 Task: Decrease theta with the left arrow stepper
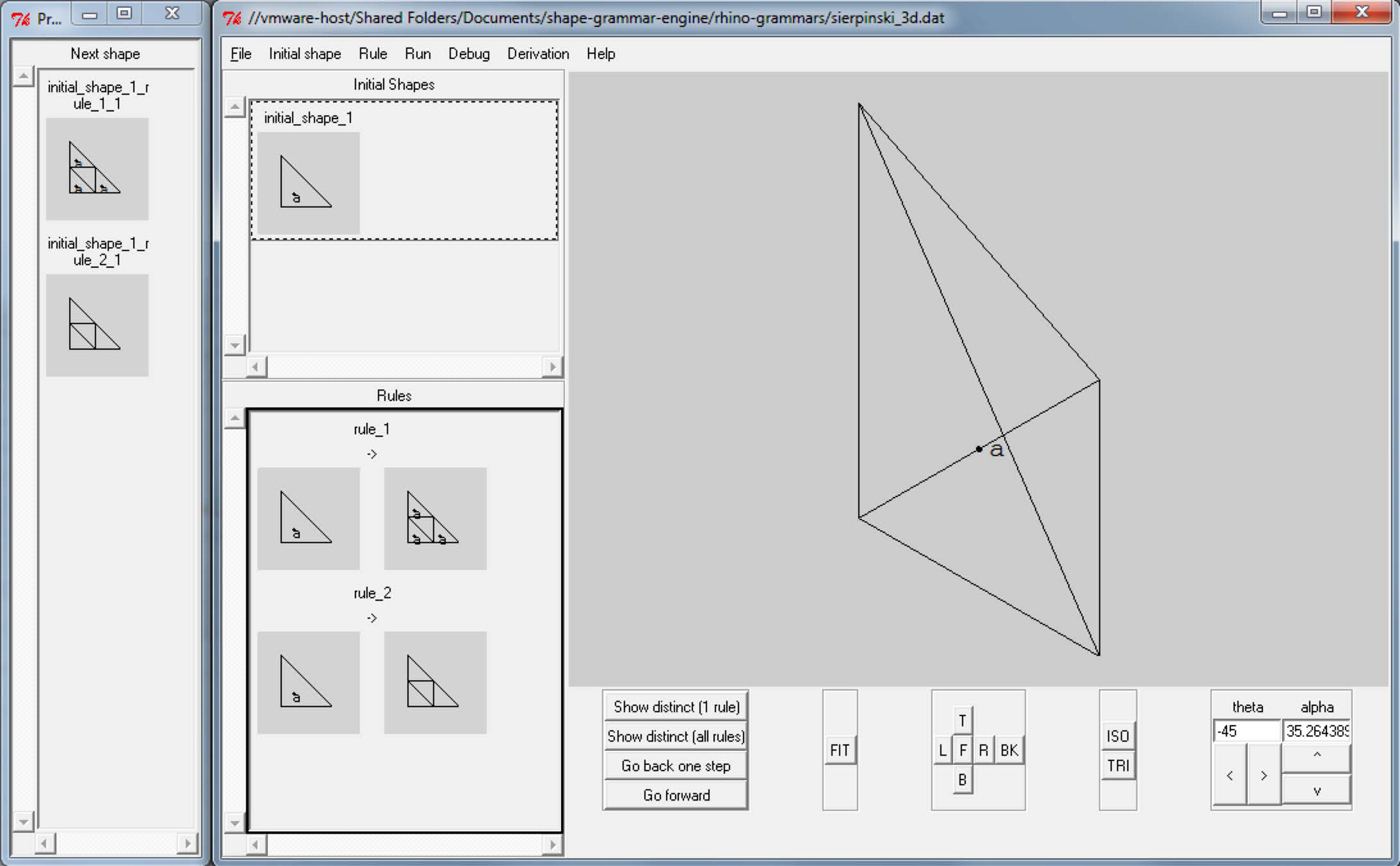[1229, 775]
